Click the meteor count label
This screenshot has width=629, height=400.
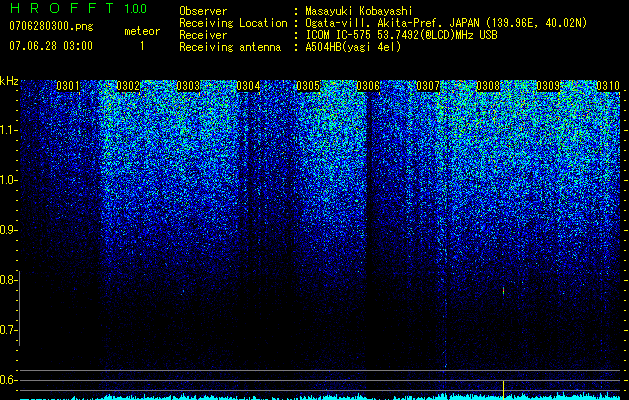142,31
